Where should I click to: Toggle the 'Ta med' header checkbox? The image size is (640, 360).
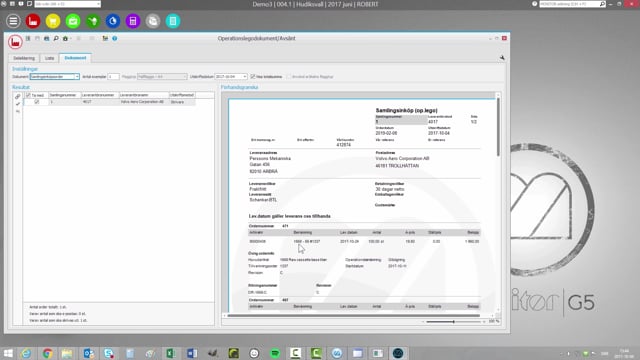tap(28, 95)
